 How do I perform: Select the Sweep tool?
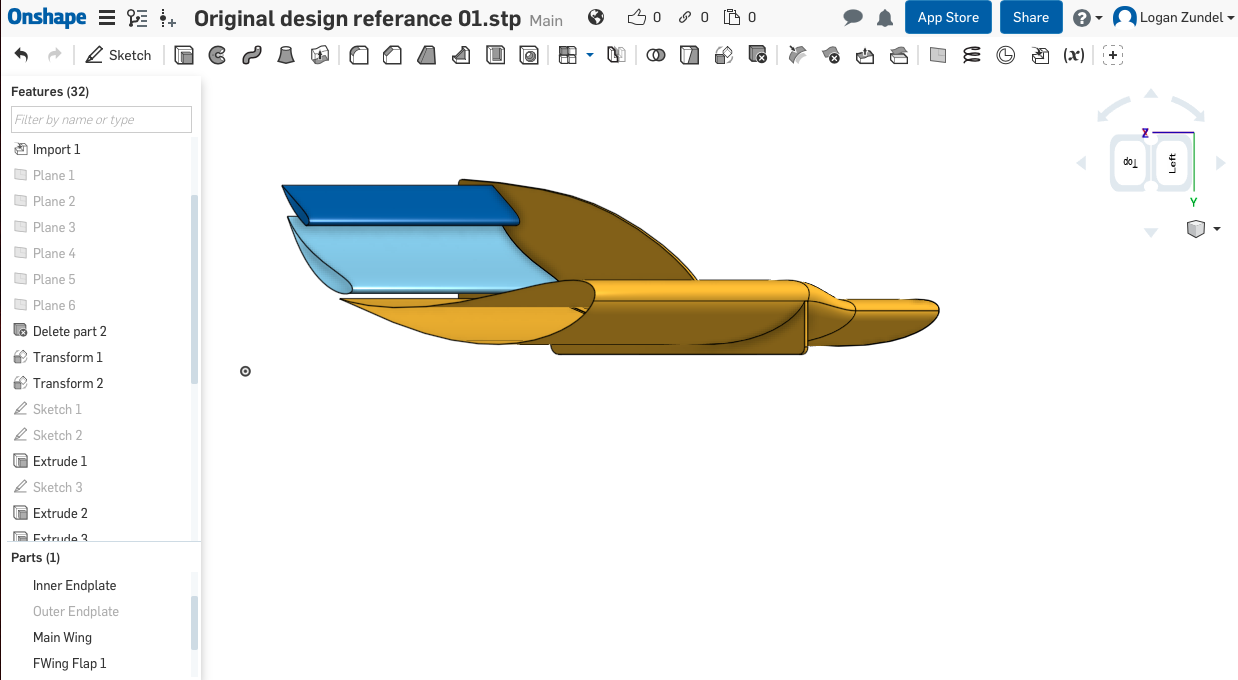[252, 55]
